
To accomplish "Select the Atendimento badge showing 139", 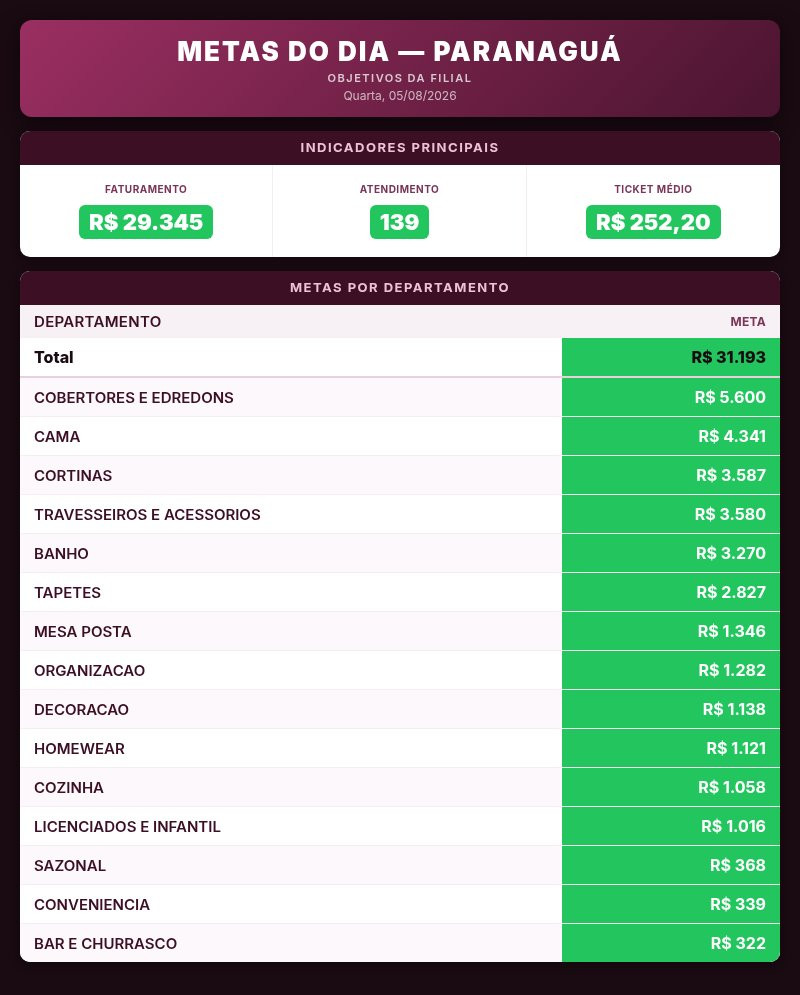I will tap(399, 222).
